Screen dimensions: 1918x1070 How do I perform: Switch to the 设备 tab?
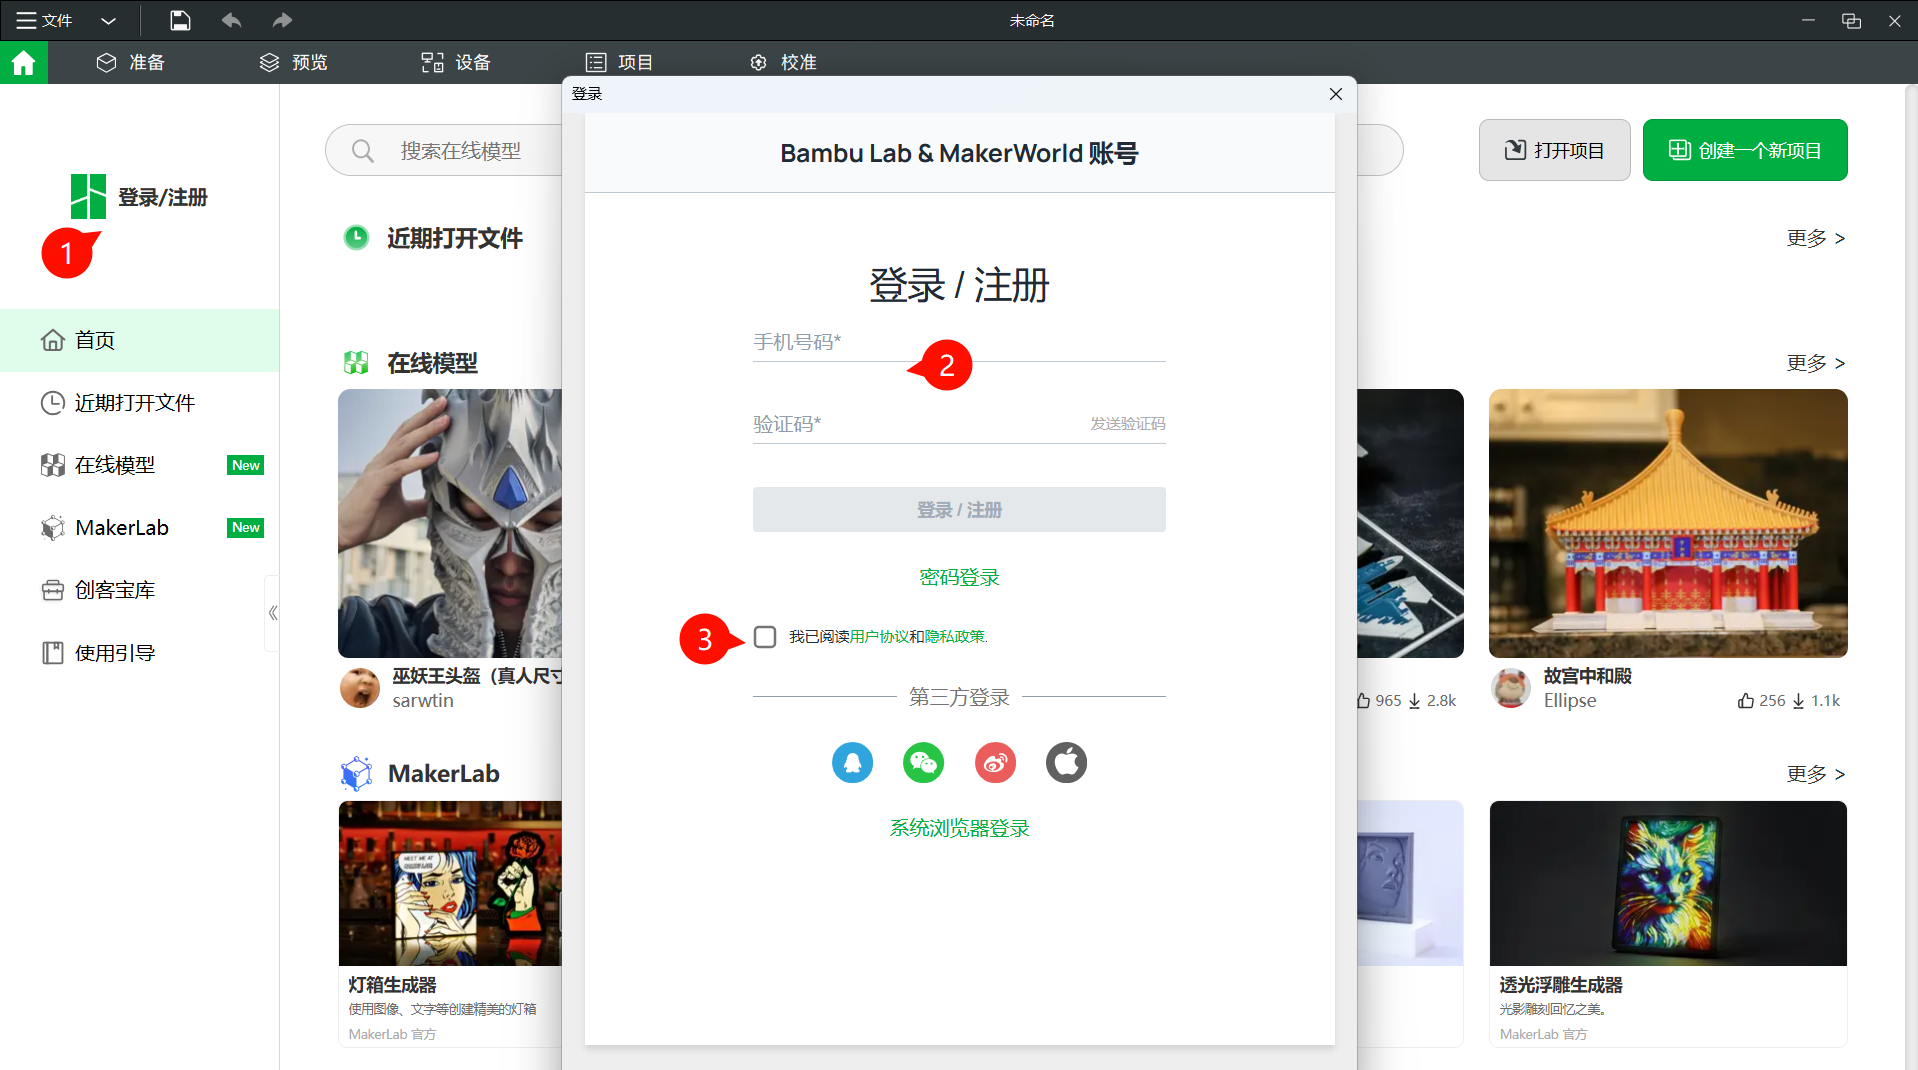pyautogui.click(x=456, y=62)
